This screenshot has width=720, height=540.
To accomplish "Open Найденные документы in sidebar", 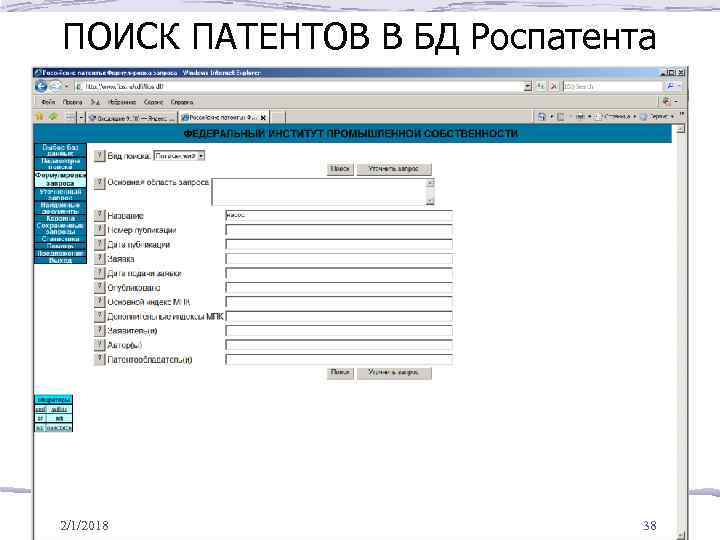I will [x=60, y=208].
